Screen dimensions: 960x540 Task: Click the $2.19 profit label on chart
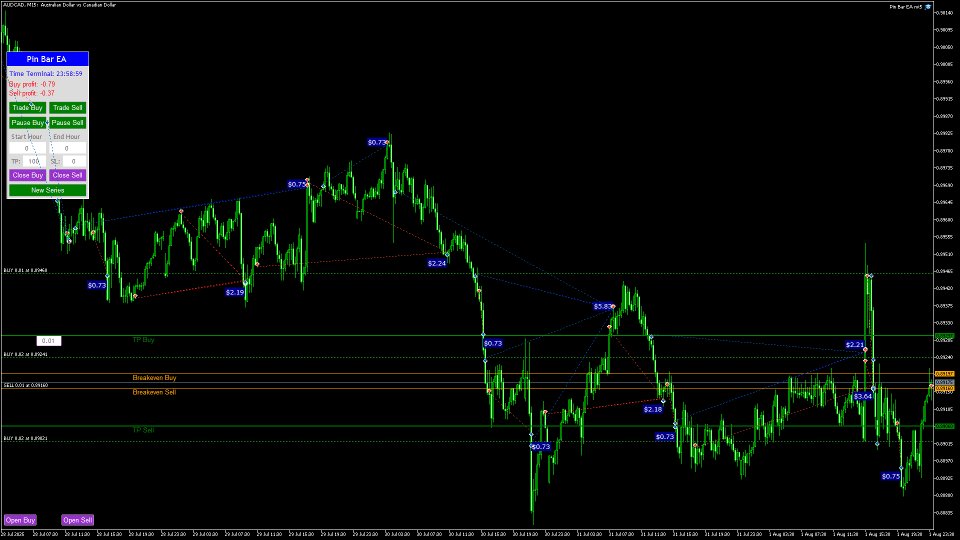coord(235,293)
